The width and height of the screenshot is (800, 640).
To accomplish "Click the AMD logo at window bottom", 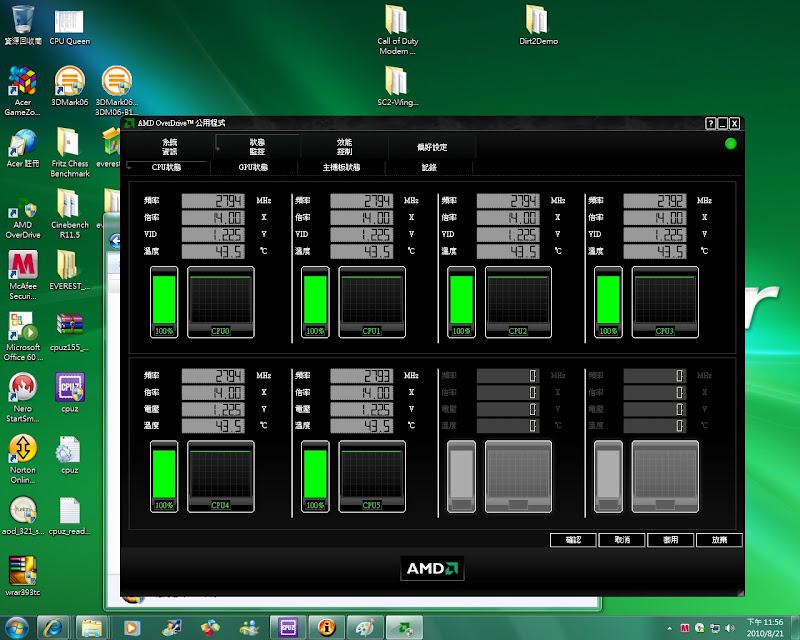I will (x=432, y=568).
